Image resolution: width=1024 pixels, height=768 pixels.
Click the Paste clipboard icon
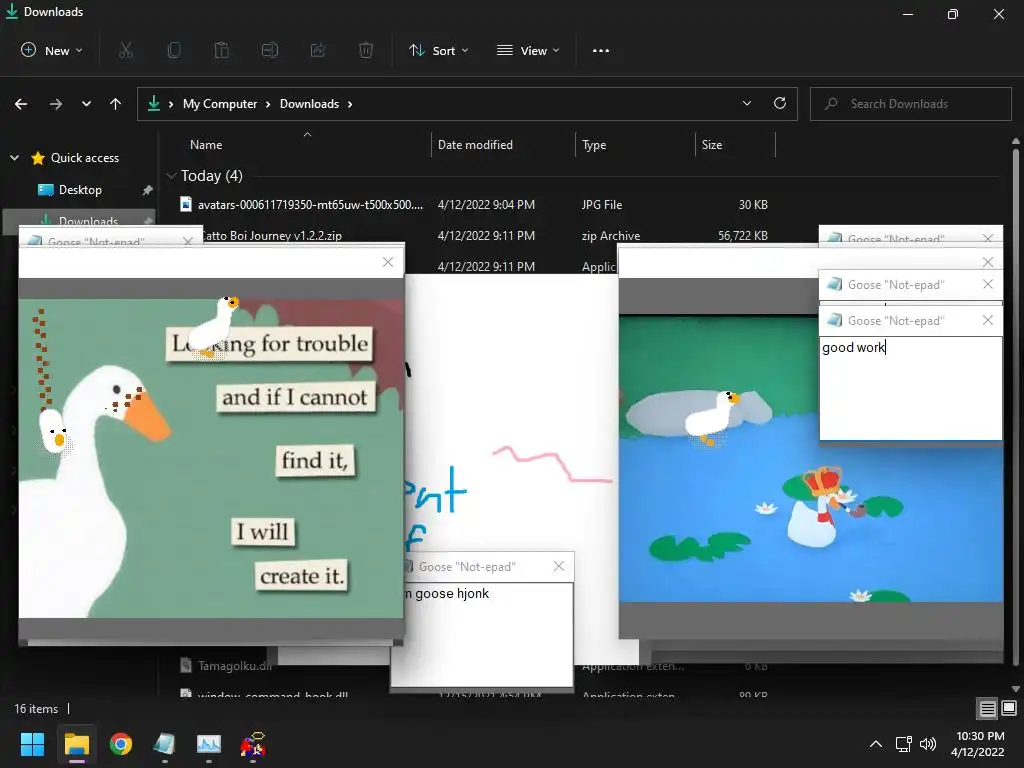coord(221,50)
